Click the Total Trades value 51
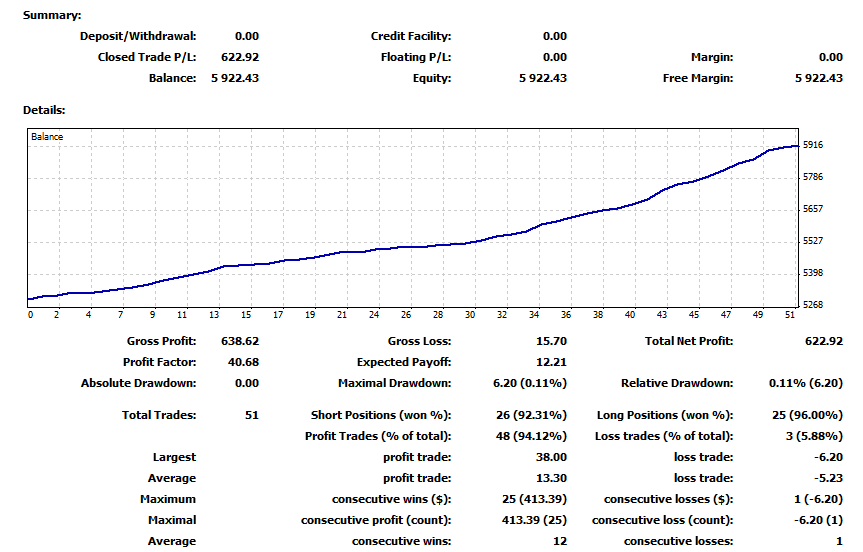Viewport: 863px width, 552px height. pos(252,415)
